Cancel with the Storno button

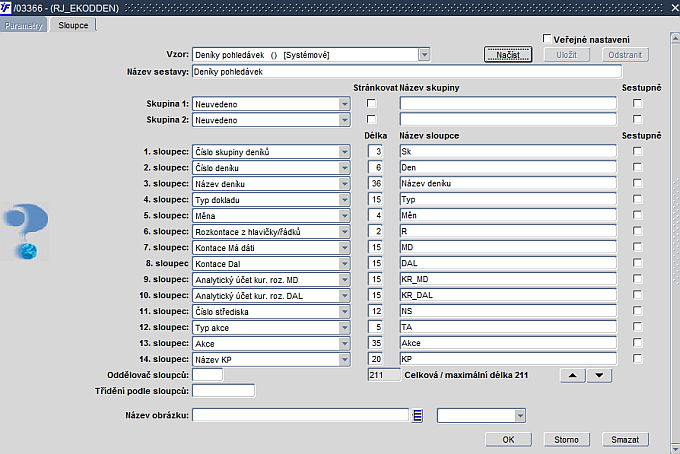coord(566,440)
